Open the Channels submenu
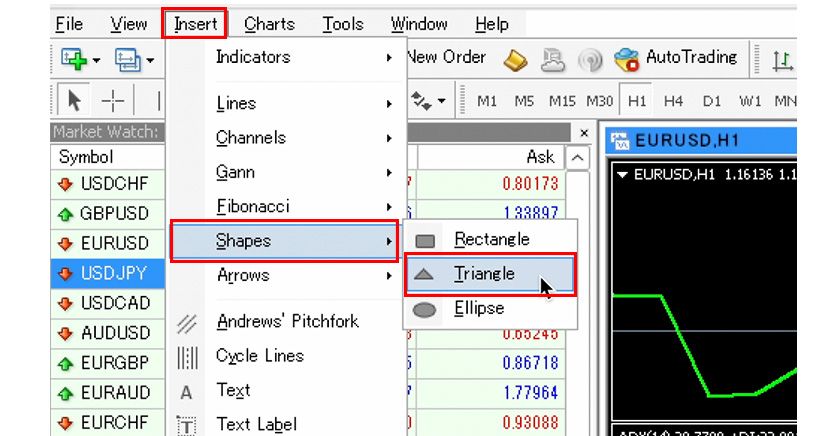840x436 pixels. click(x=287, y=138)
